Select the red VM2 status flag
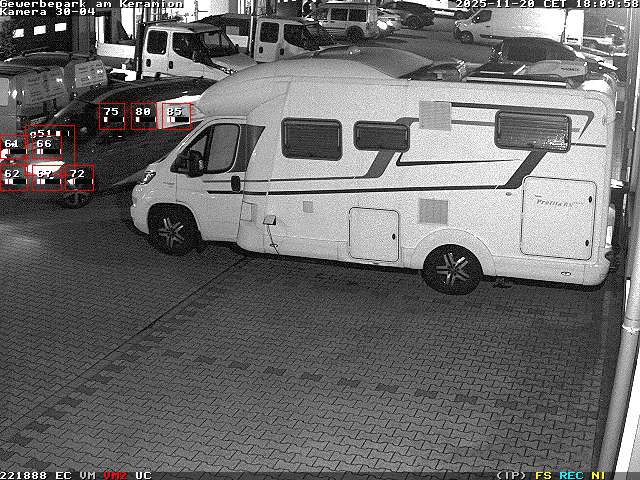Viewport: 640px width, 480px height. pyautogui.click(x=115, y=475)
